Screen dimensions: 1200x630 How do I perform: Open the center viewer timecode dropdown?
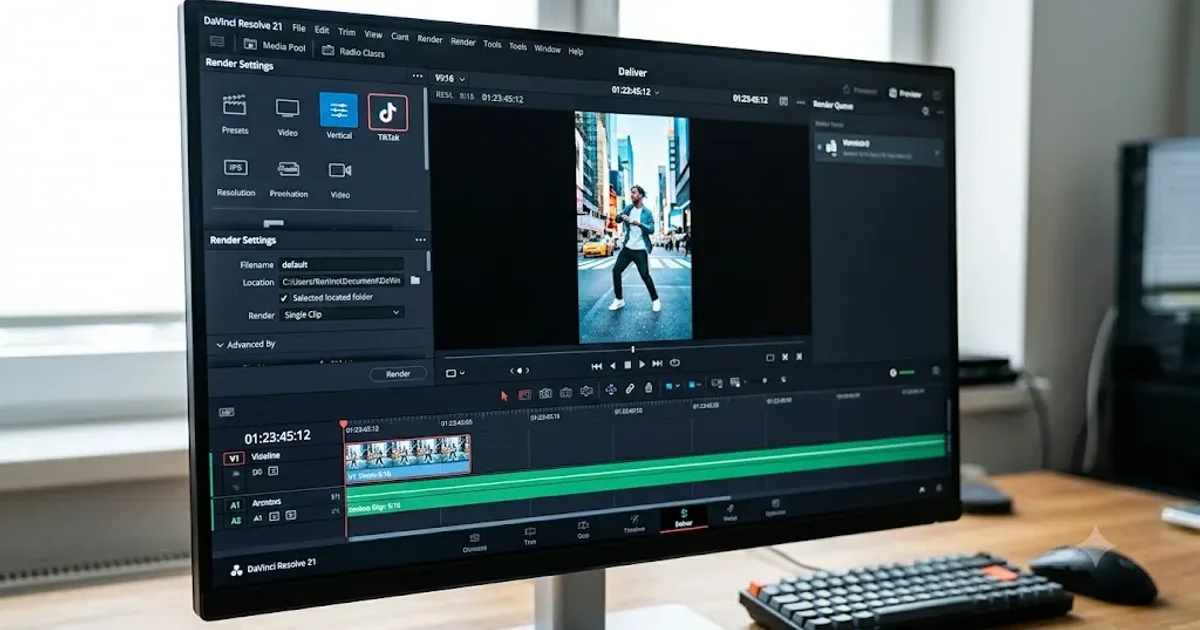[635, 91]
